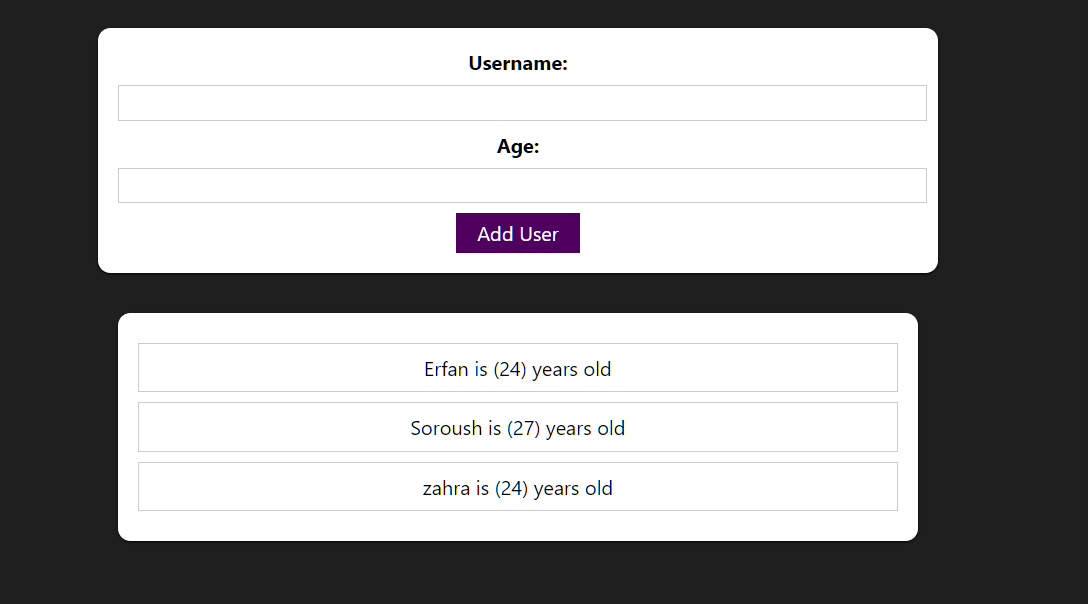
Task: Click the row saying Soroush is (27) years old
Action: tap(517, 427)
